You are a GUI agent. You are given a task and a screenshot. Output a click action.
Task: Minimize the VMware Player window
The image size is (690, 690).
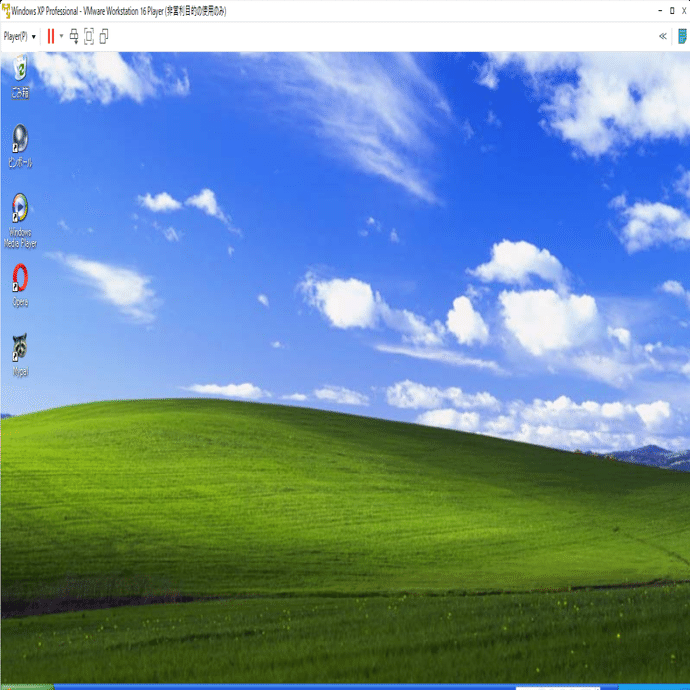tap(660, 11)
